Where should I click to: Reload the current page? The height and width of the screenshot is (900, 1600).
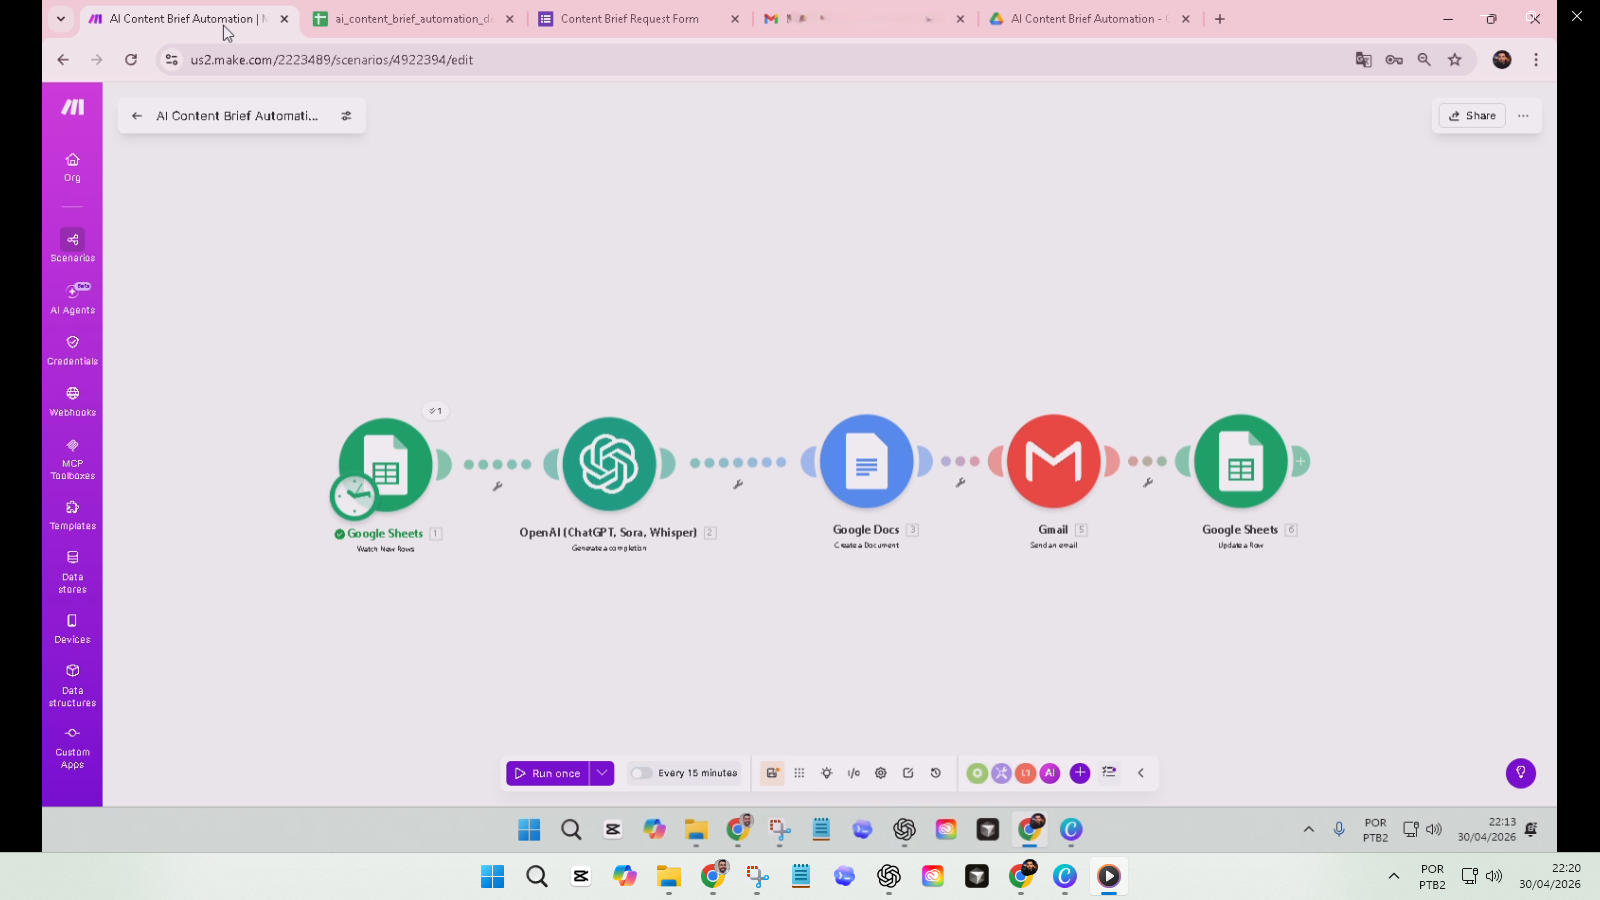pos(131,60)
